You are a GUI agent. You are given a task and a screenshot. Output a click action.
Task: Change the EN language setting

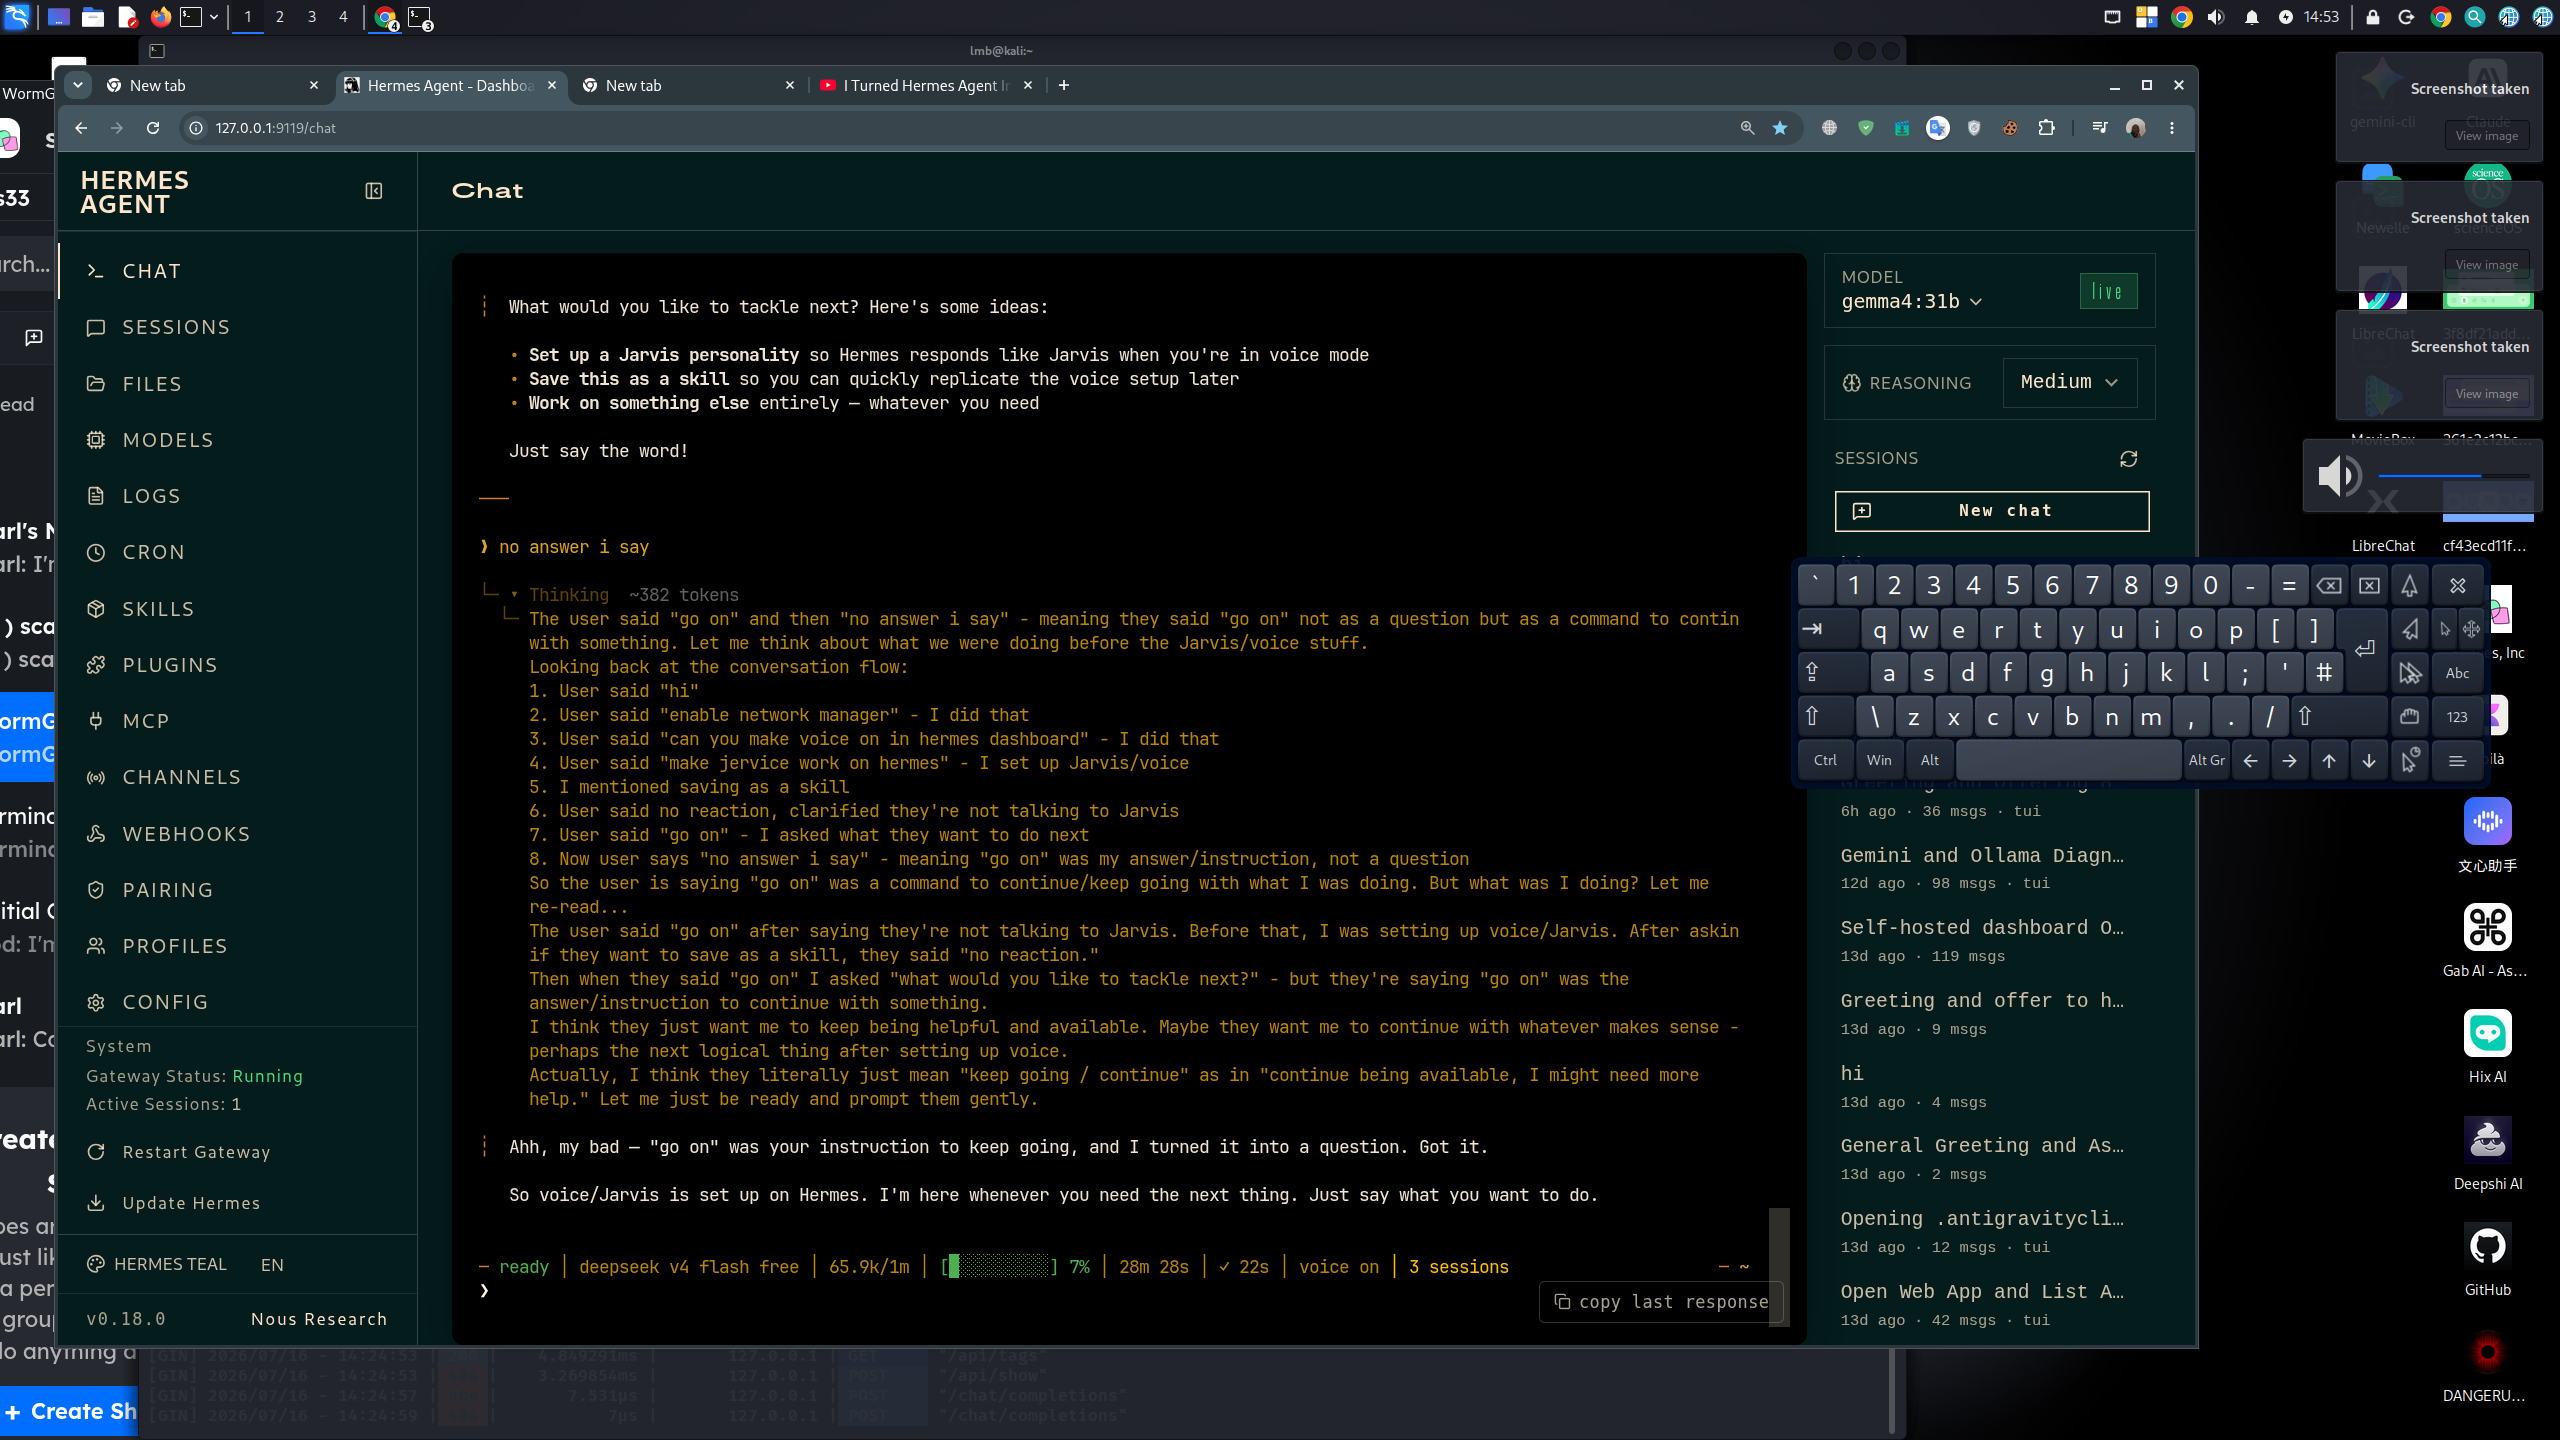(x=272, y=1265)
